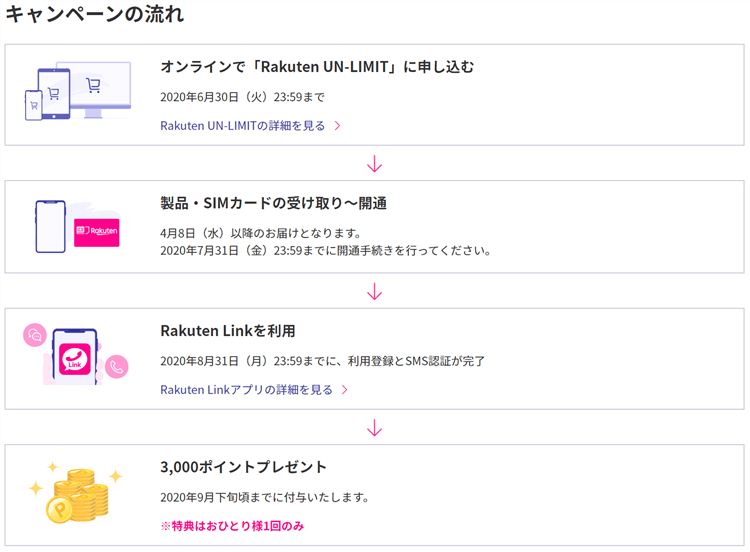750x552 pixels.
Task: Click the chevron beside Rakuten UN-LIMIT details
Action: 338,126
